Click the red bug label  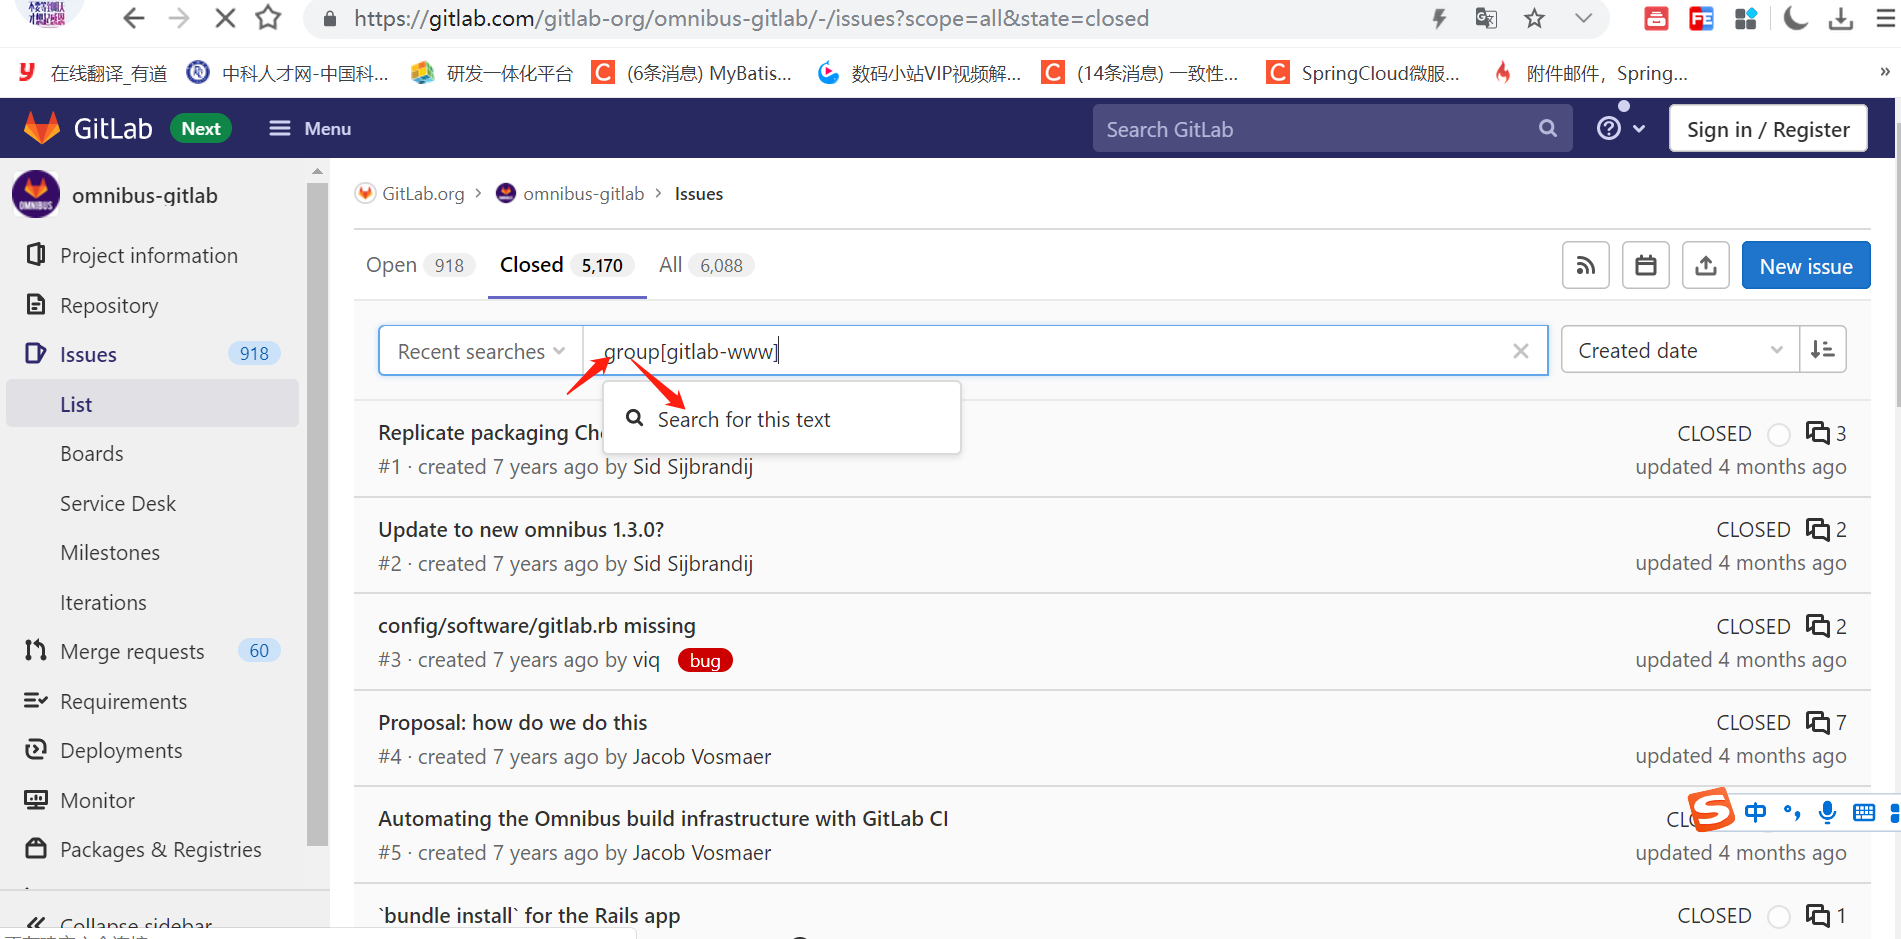point(705,661)
